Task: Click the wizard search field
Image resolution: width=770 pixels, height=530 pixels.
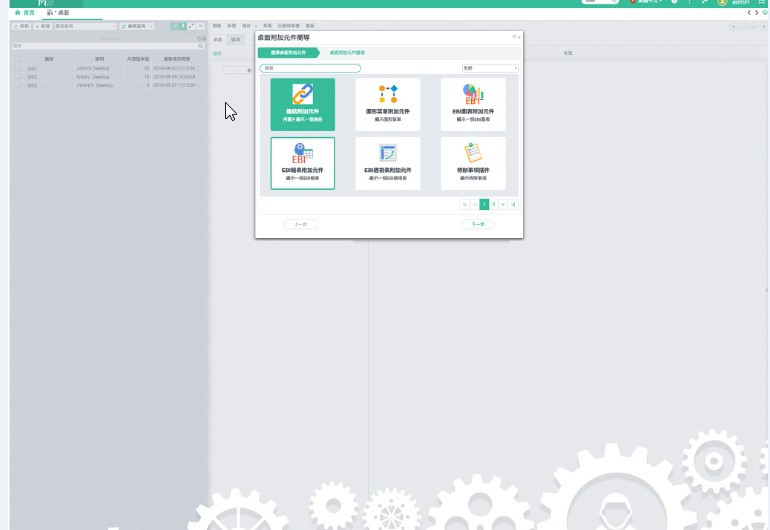Action: [310, 68]
